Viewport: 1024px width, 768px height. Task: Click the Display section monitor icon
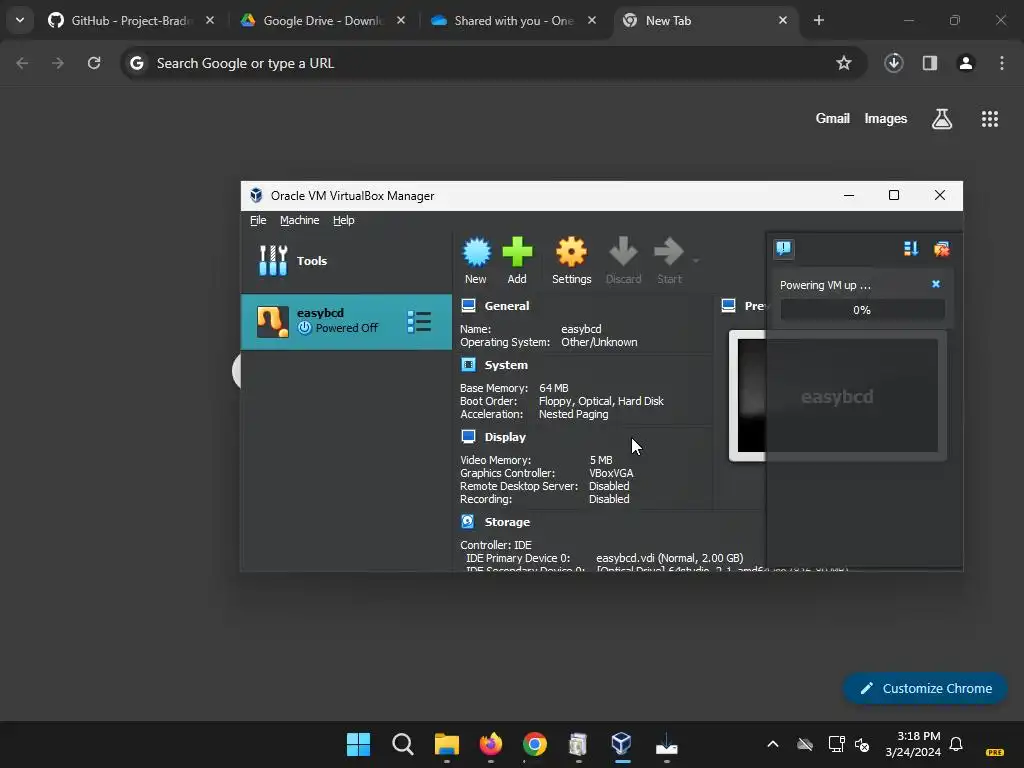point(468,436)
